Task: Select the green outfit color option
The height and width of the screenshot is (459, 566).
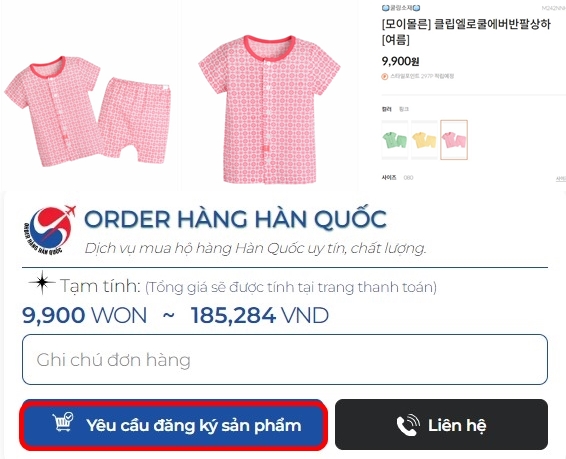Action: [395, 140]
